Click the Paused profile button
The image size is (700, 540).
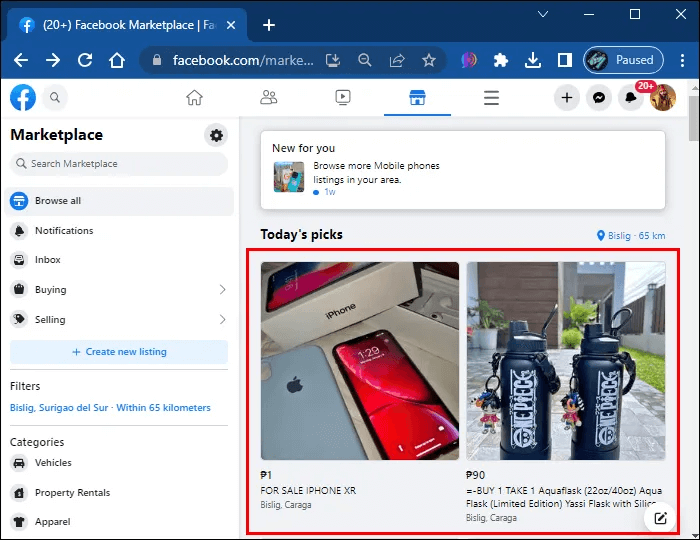[623, 60]
